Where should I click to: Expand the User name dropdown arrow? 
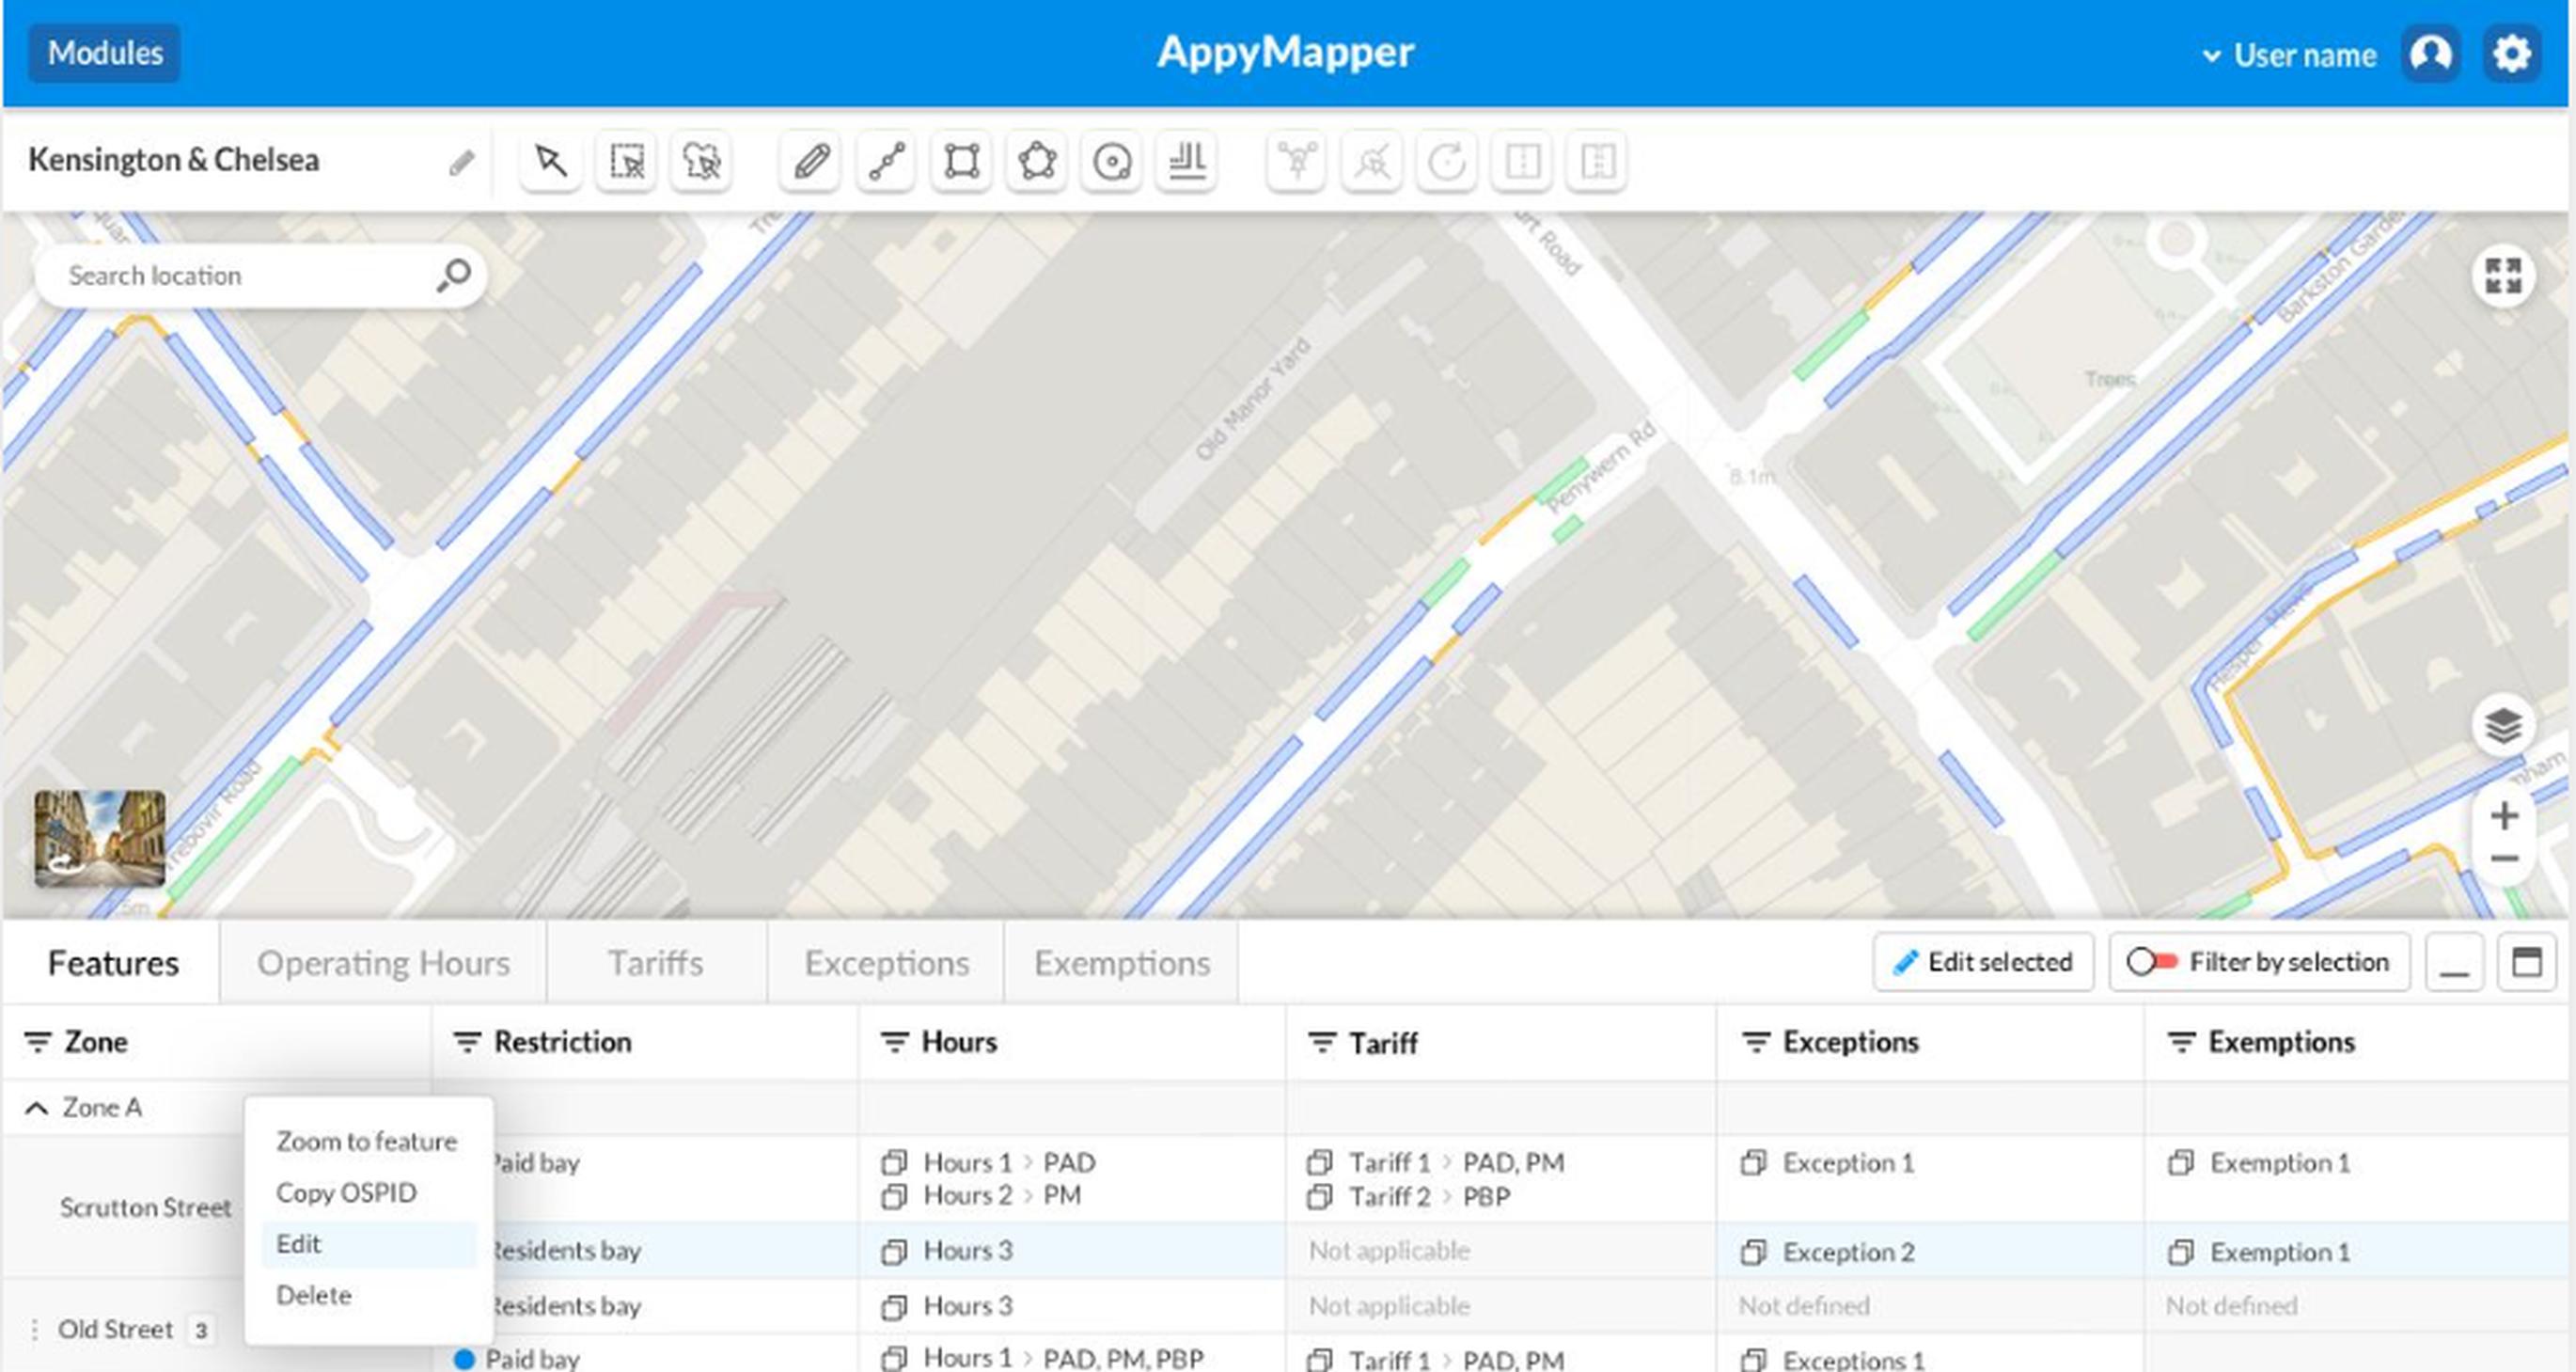tap(2212, 56)
